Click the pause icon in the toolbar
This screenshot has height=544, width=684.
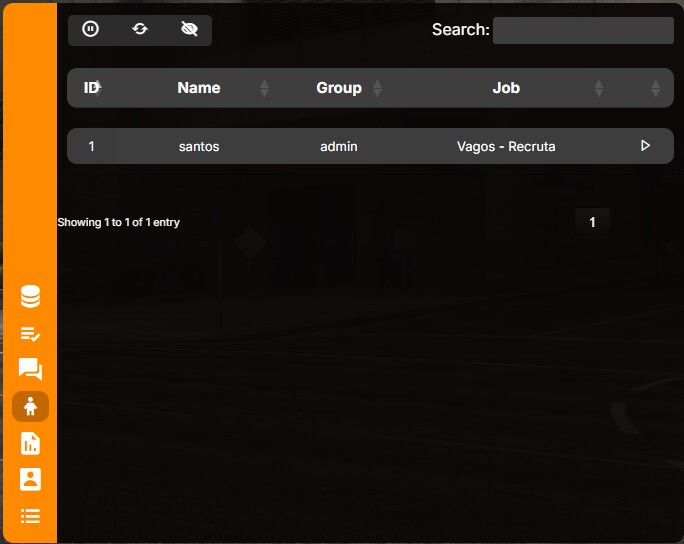tap(90, 29)
